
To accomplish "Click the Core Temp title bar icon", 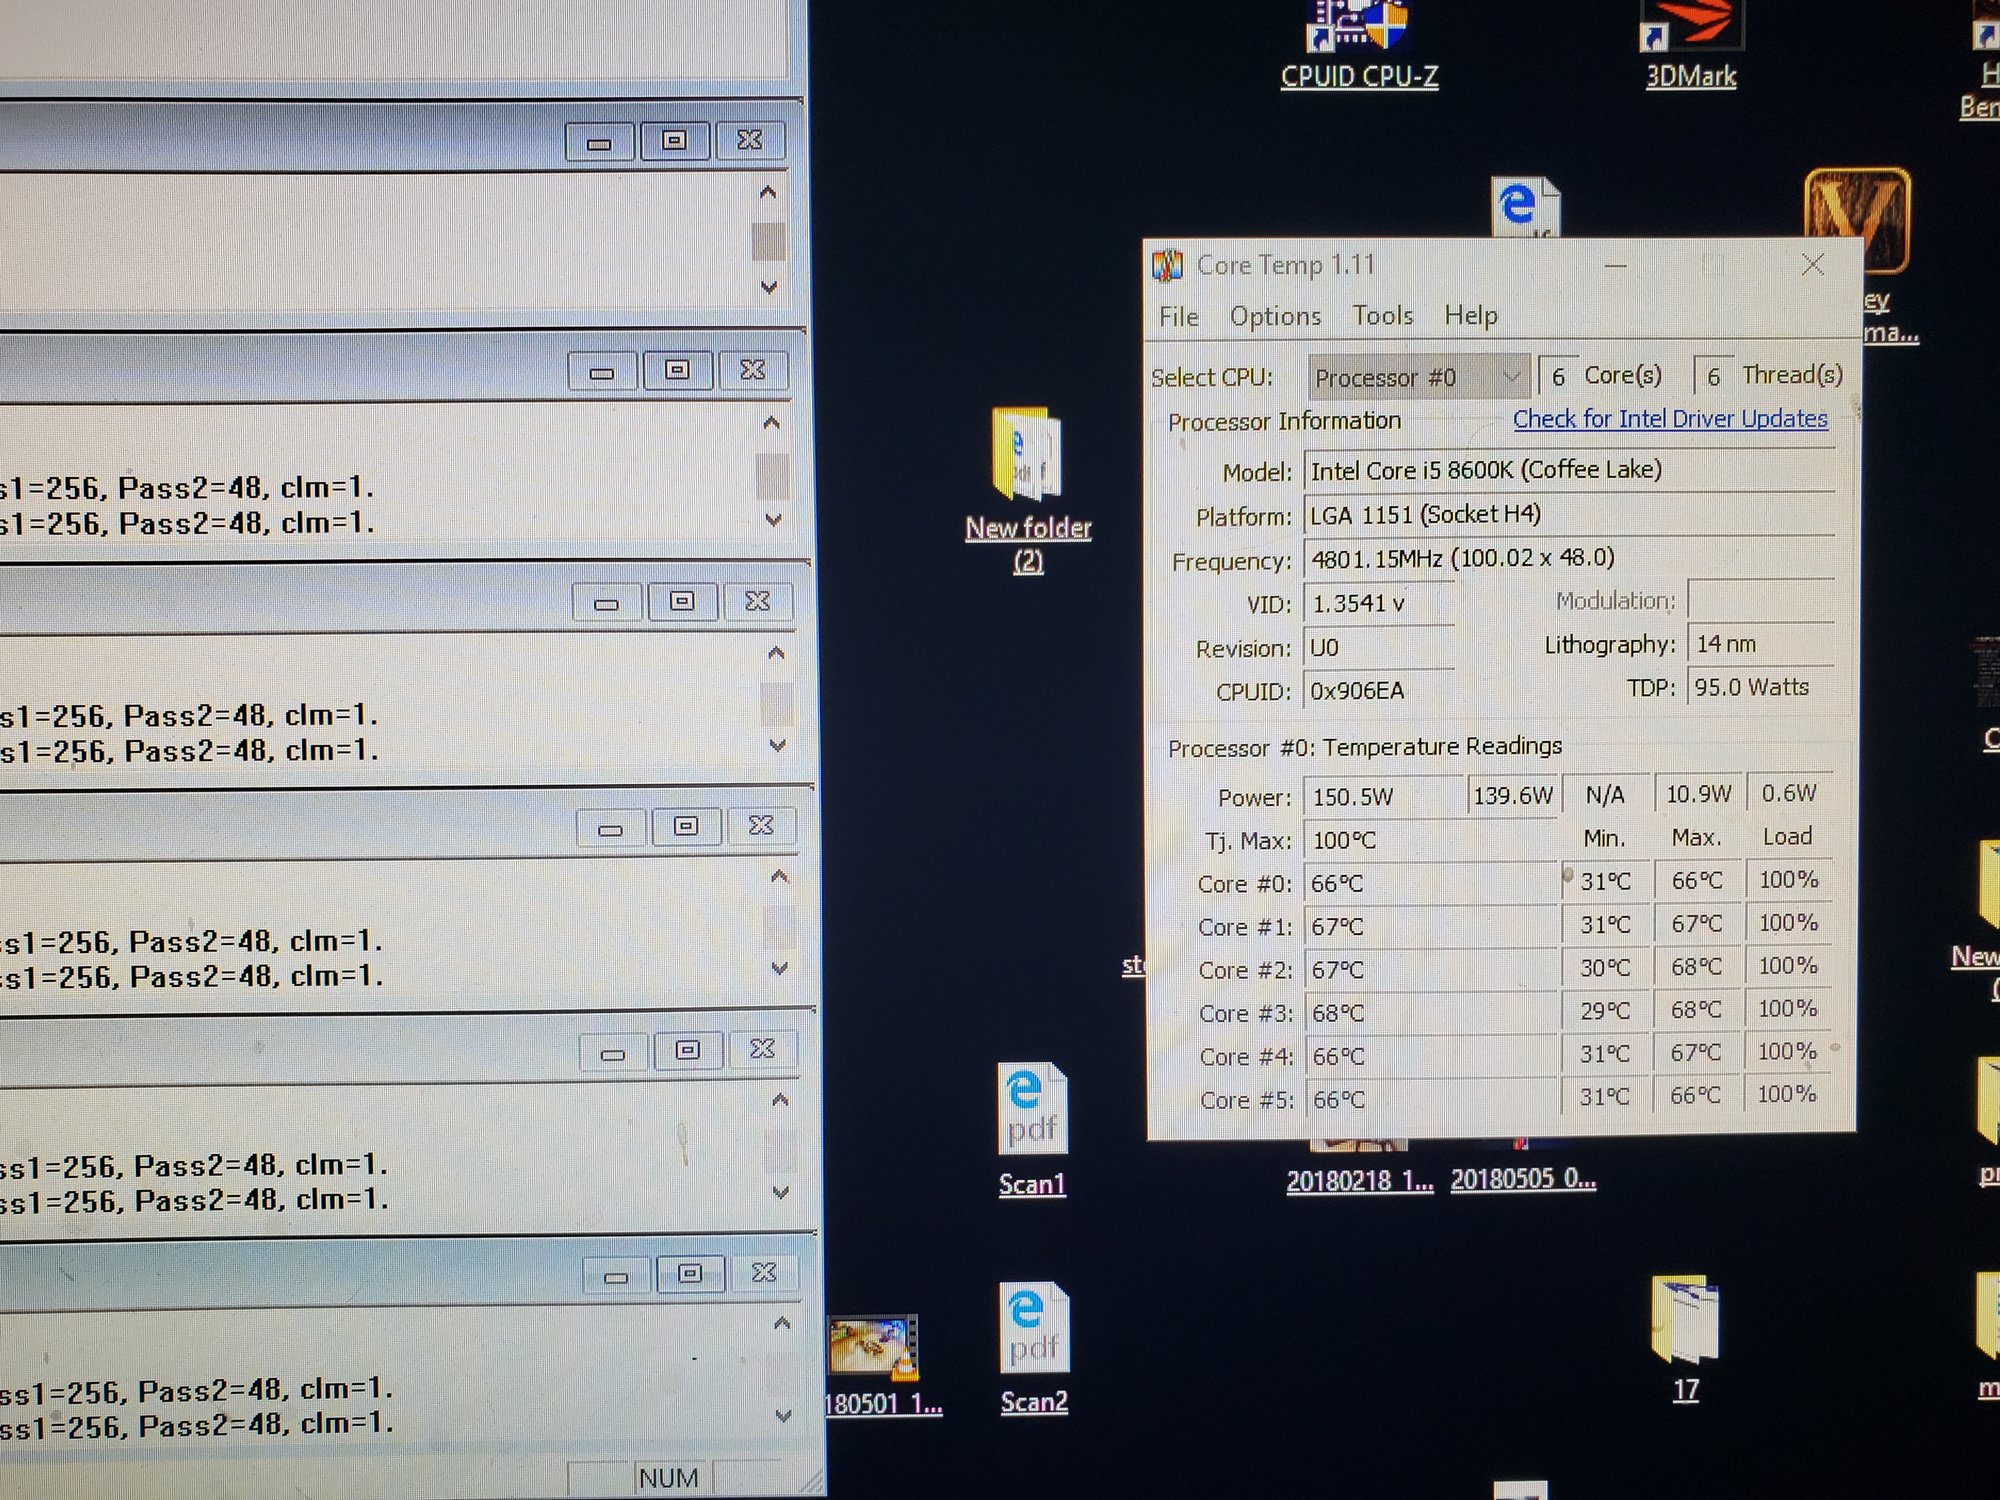I will point(1167,266).
